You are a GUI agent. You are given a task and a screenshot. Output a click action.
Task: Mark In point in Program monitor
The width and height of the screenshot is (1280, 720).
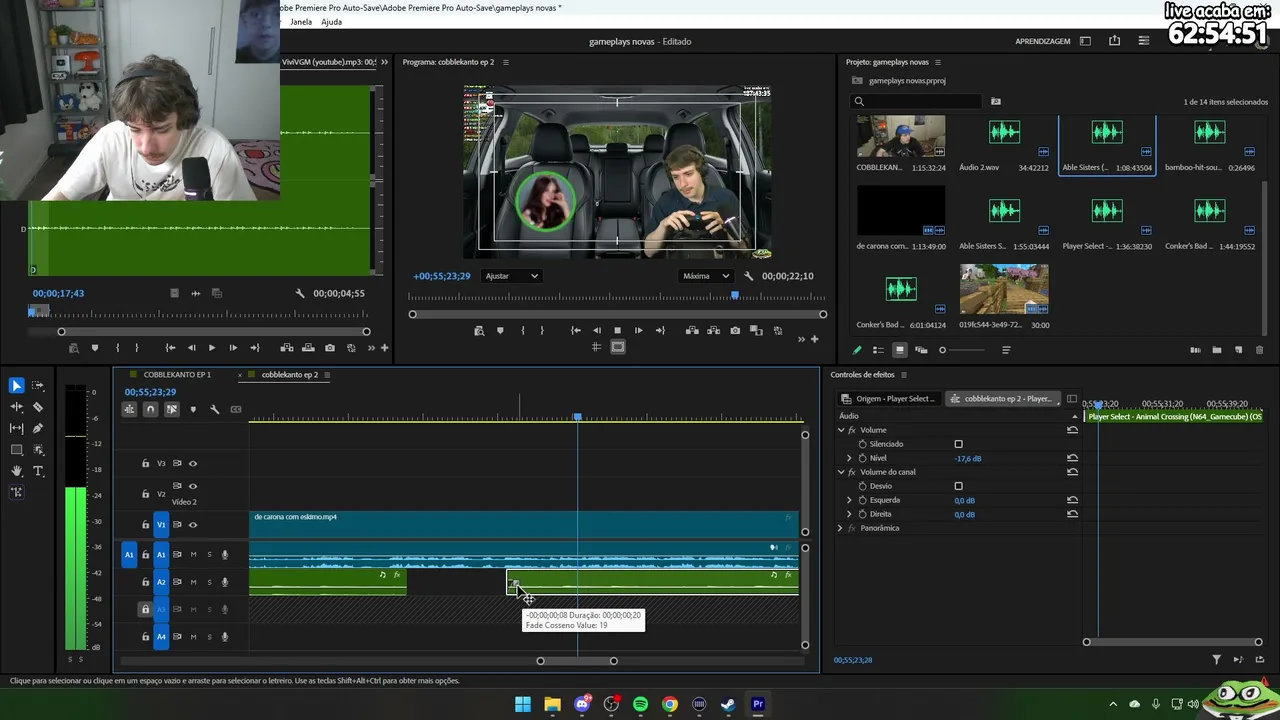[x=522, y=331]
